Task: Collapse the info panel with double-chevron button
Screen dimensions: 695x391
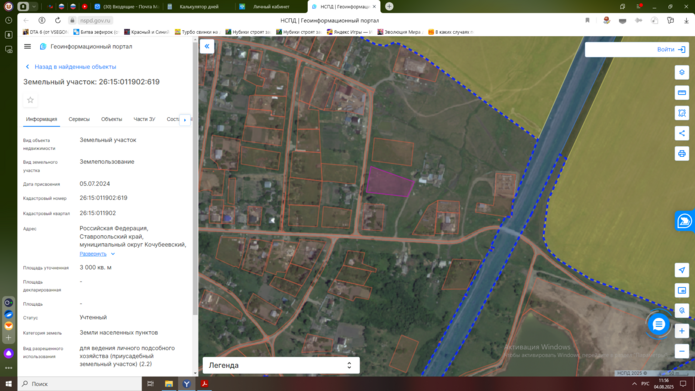Action: click(207, 46)
